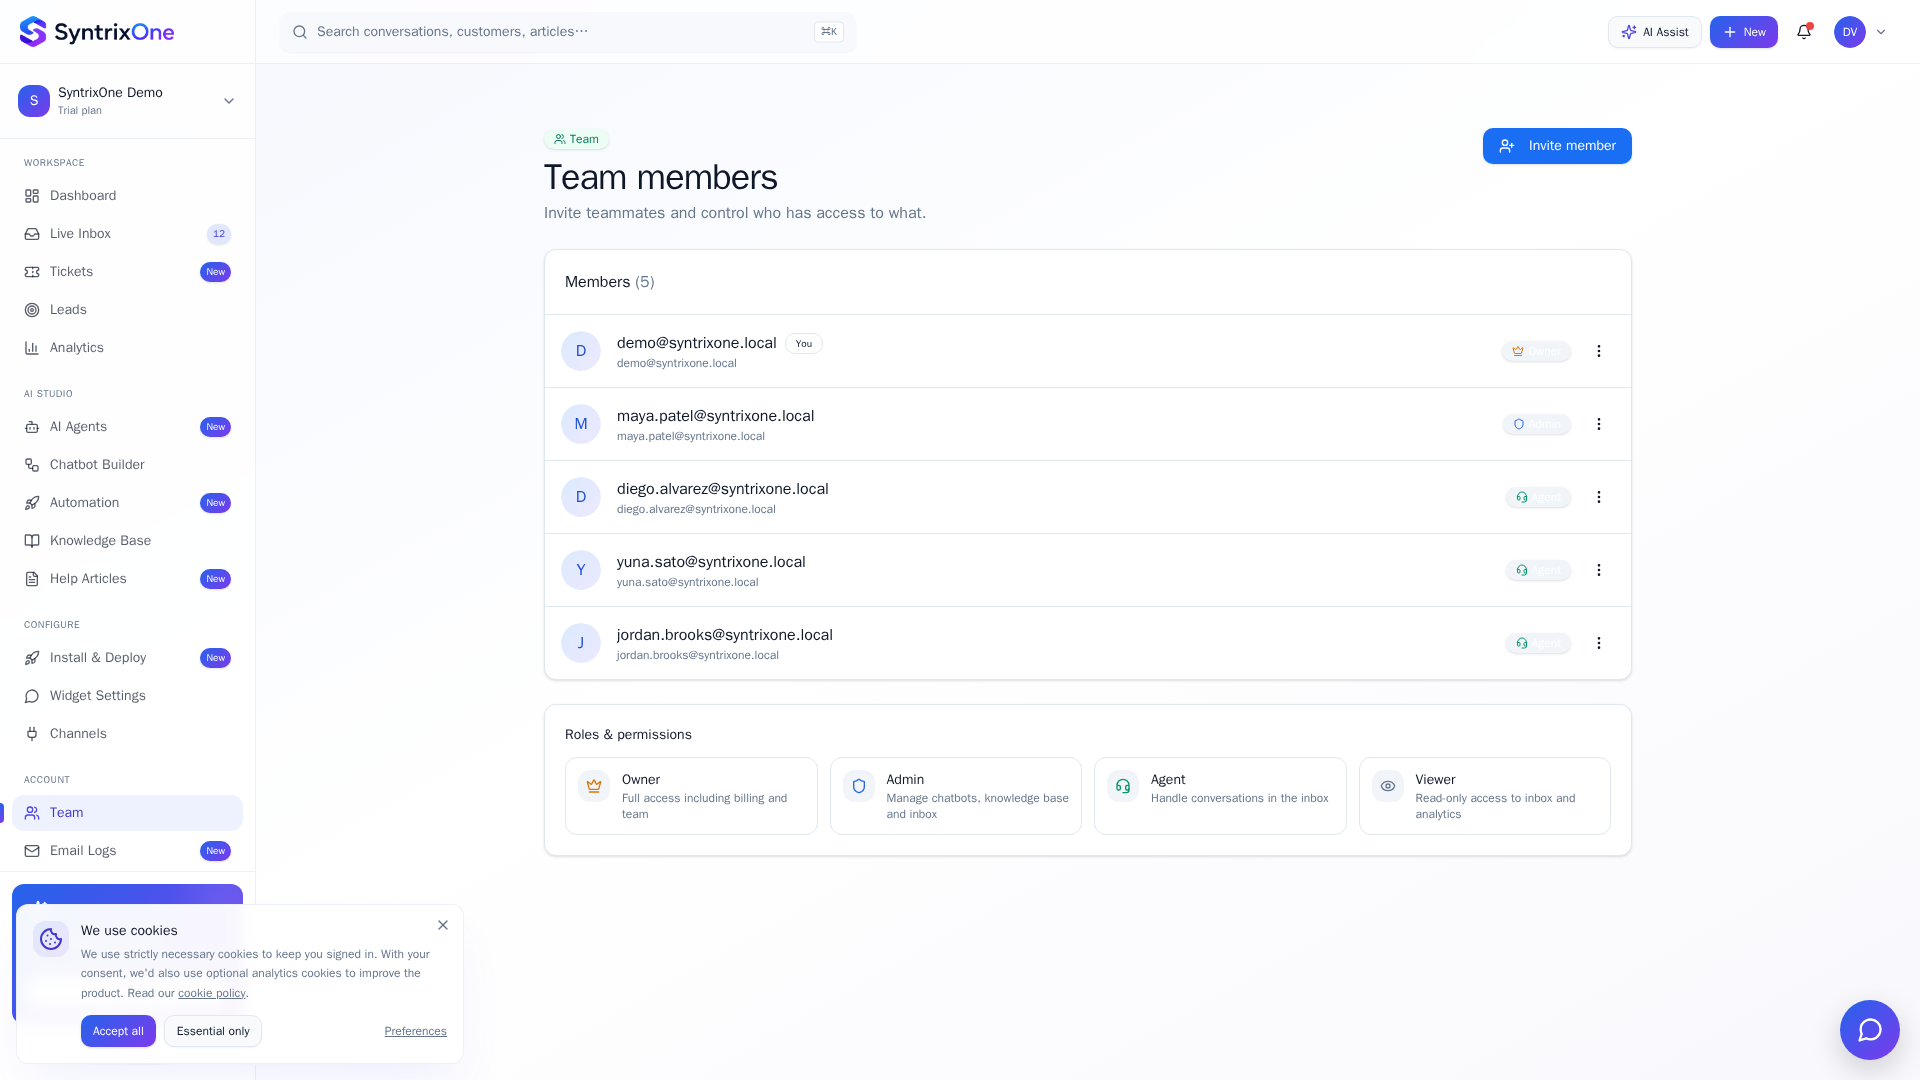Click Invite member button

[1557, 146]
